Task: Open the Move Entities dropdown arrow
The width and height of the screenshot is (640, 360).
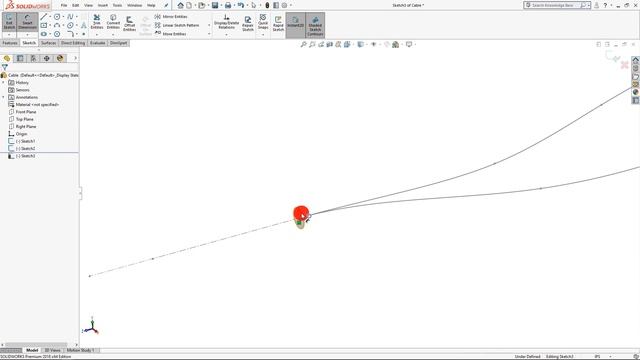Action: tap(209, 34)
